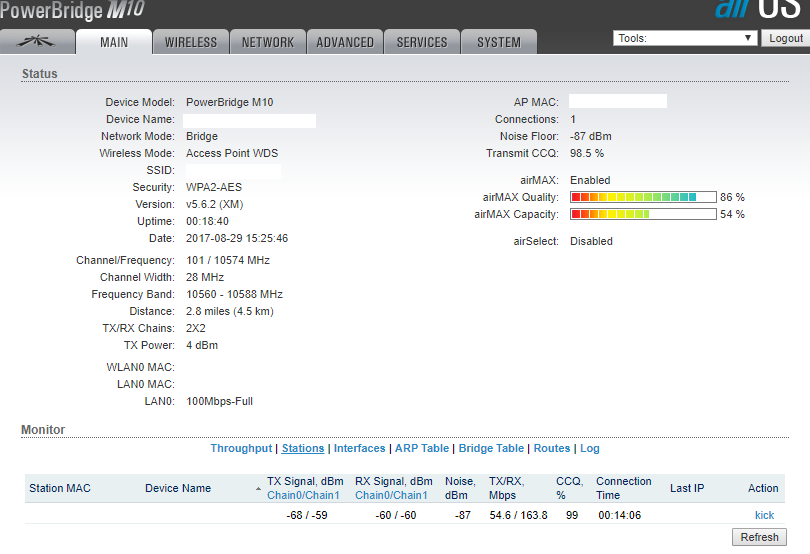Select the Uptime value 00:18:40
Image resolution: width=810 pixels, height=554 pixels.
[x=207, y=221]
